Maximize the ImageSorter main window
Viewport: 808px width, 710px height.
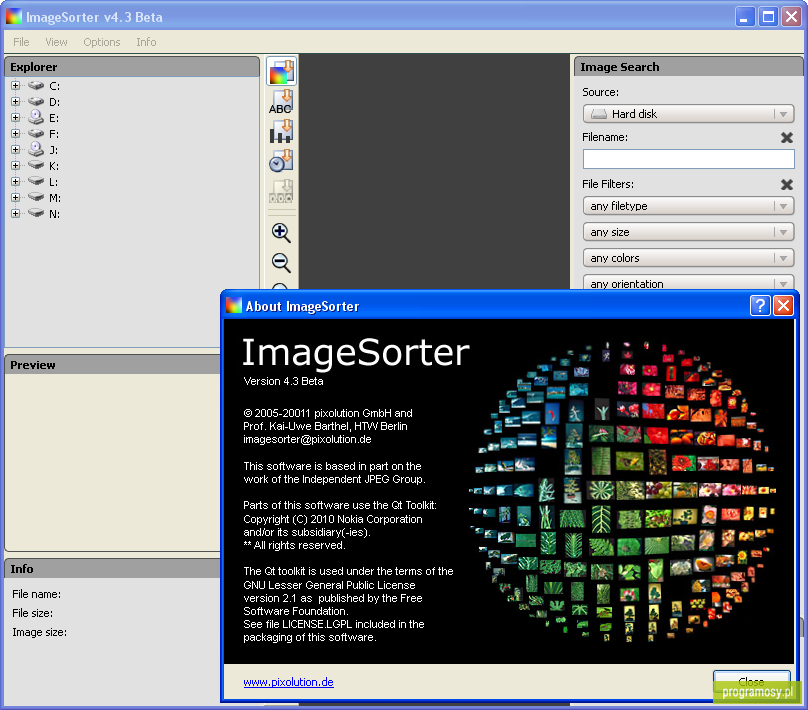(768, 17)
